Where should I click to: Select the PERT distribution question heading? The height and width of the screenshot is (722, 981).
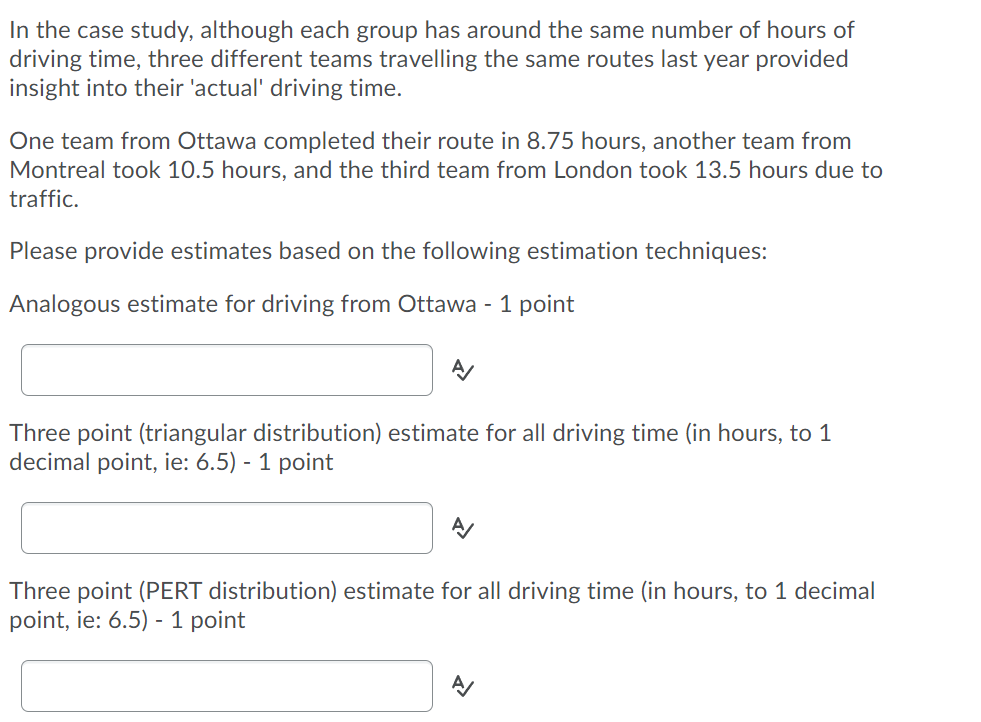pos(440,605)
